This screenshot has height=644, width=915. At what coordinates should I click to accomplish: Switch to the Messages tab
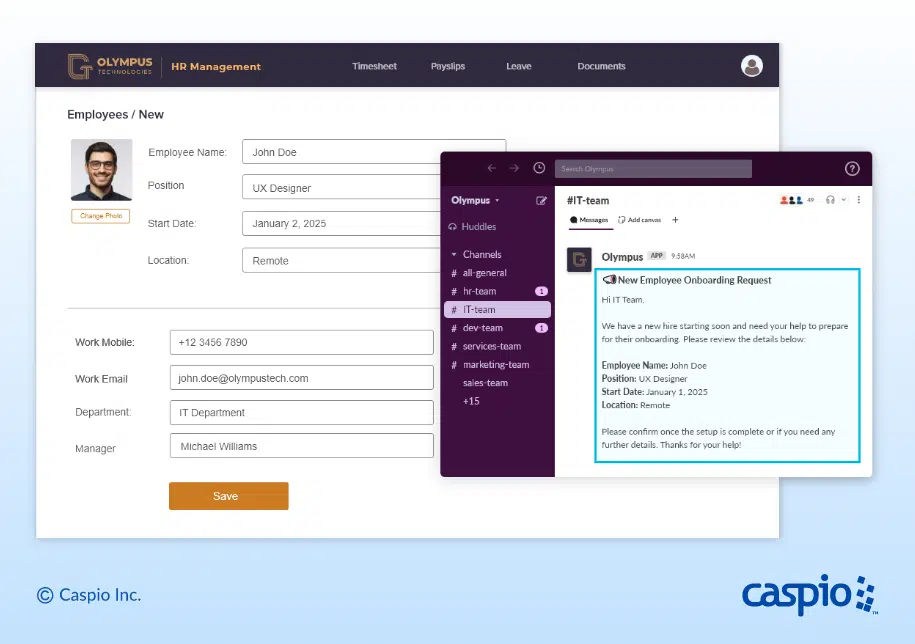coord(589,220)
